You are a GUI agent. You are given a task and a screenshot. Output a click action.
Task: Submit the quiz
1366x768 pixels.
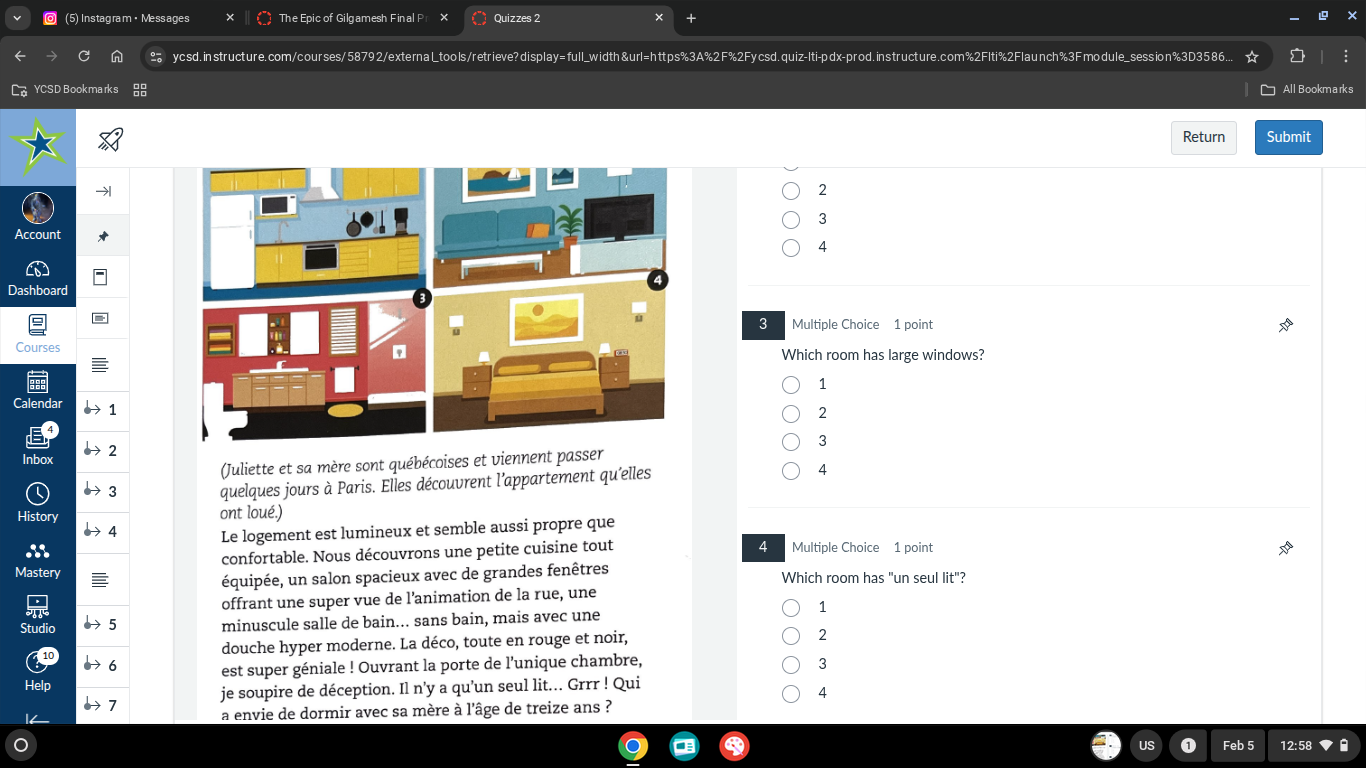coord(1288,137)
